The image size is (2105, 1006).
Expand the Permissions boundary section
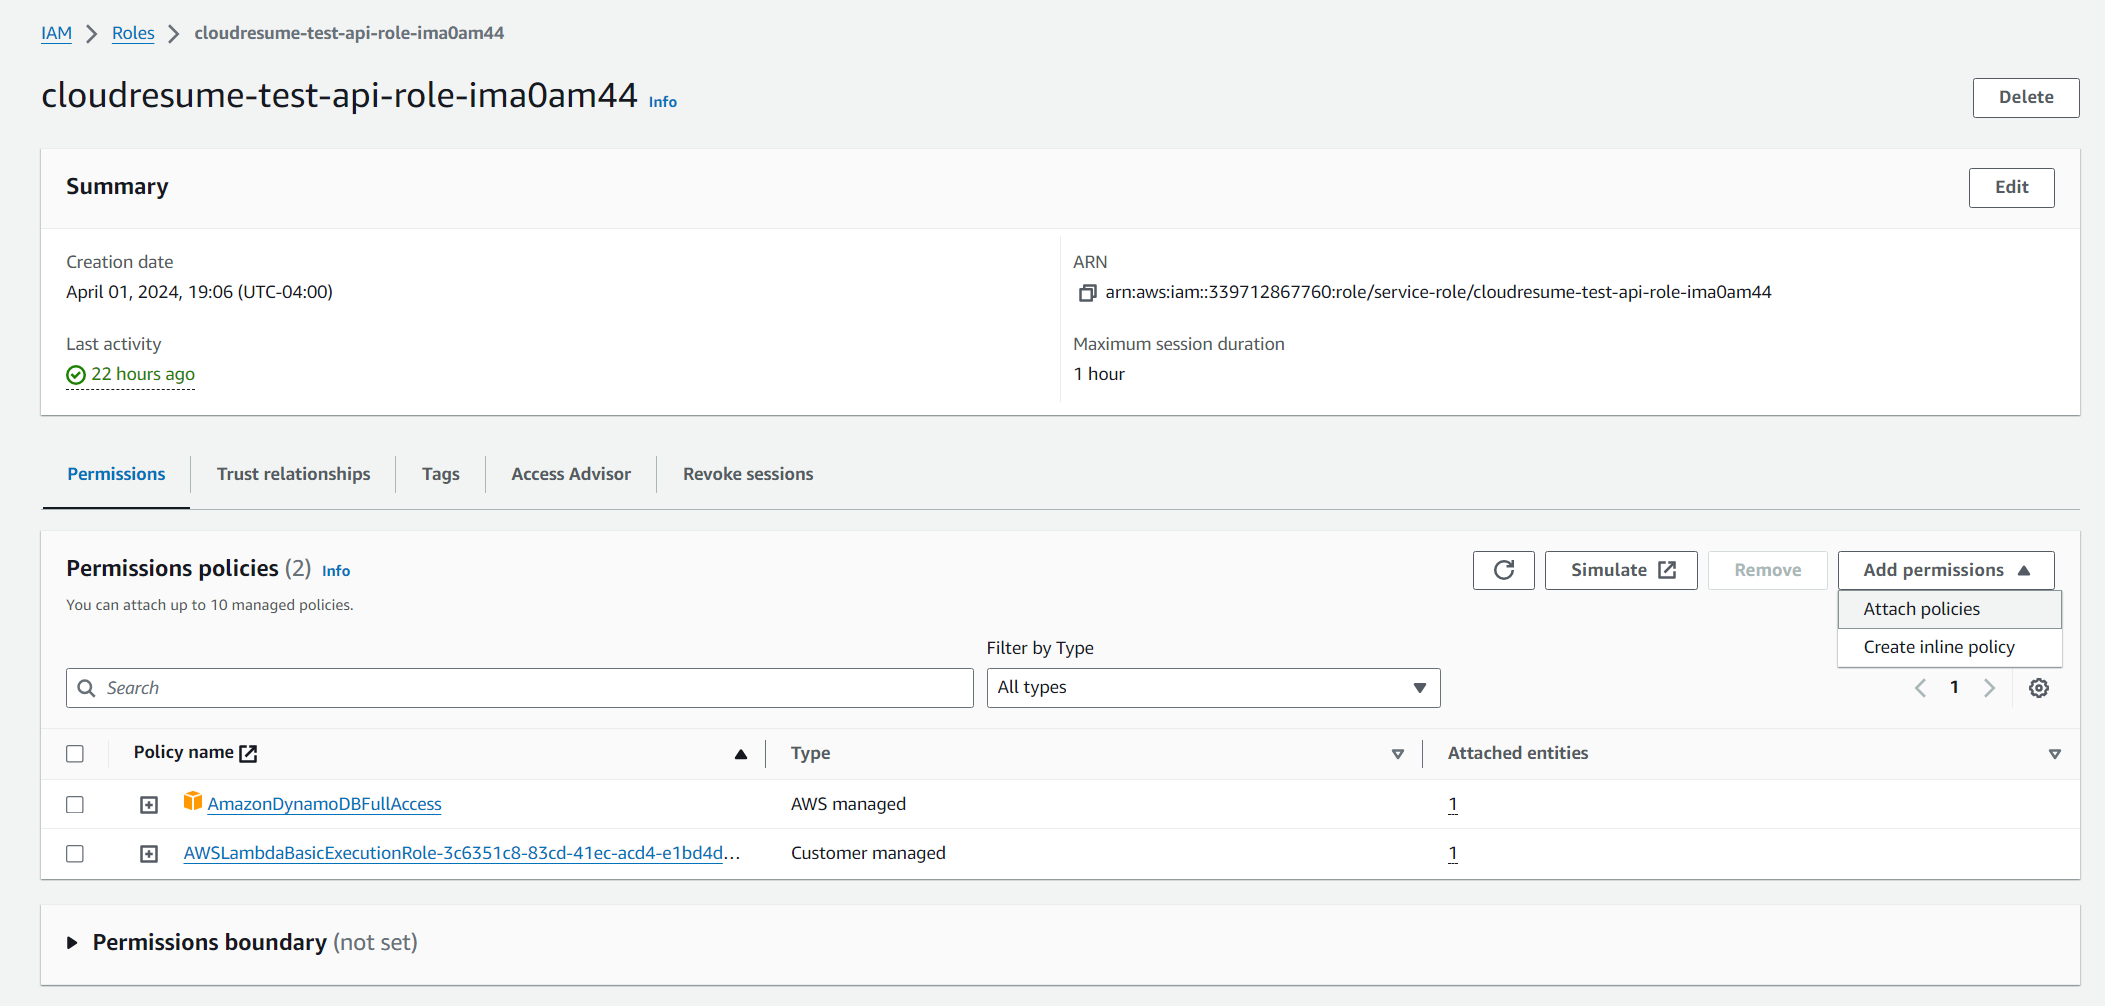(x=72, y=943)
